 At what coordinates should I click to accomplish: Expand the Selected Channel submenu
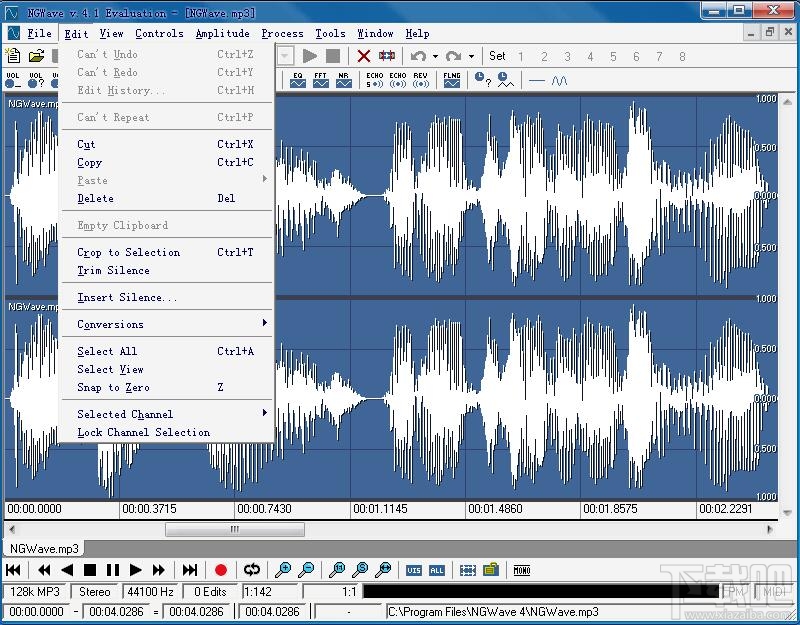[126, 413]
